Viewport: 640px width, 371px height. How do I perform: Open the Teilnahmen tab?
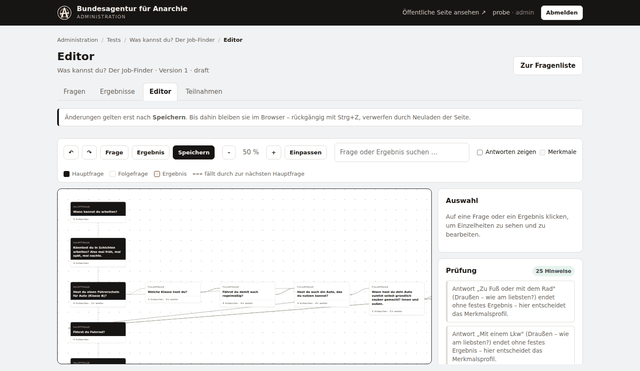204,91
